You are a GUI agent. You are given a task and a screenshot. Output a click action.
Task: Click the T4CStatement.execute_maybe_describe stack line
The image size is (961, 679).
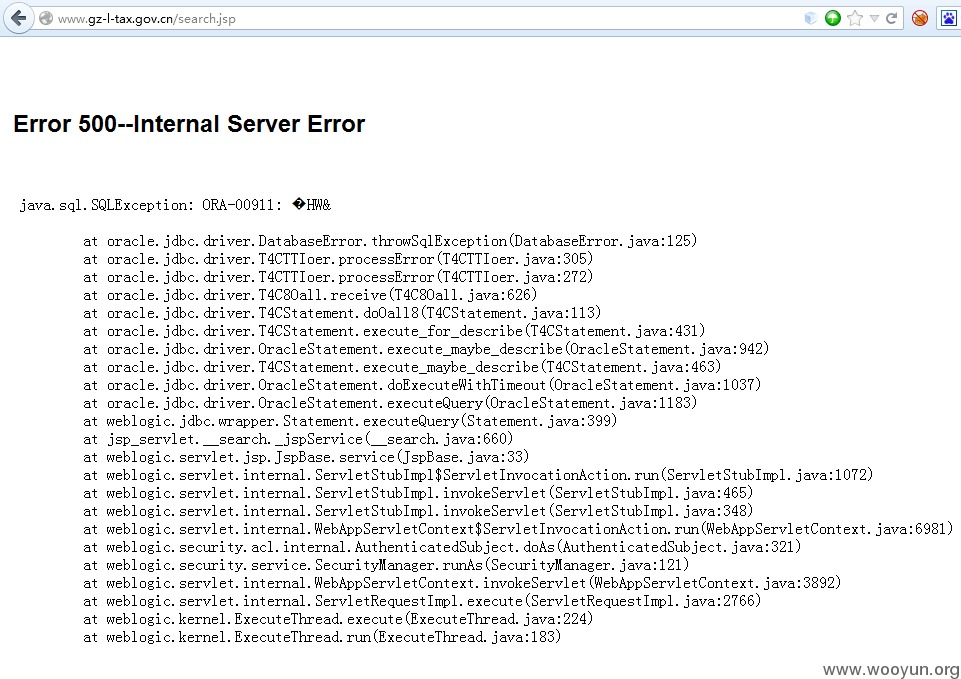tap(402, 367)
